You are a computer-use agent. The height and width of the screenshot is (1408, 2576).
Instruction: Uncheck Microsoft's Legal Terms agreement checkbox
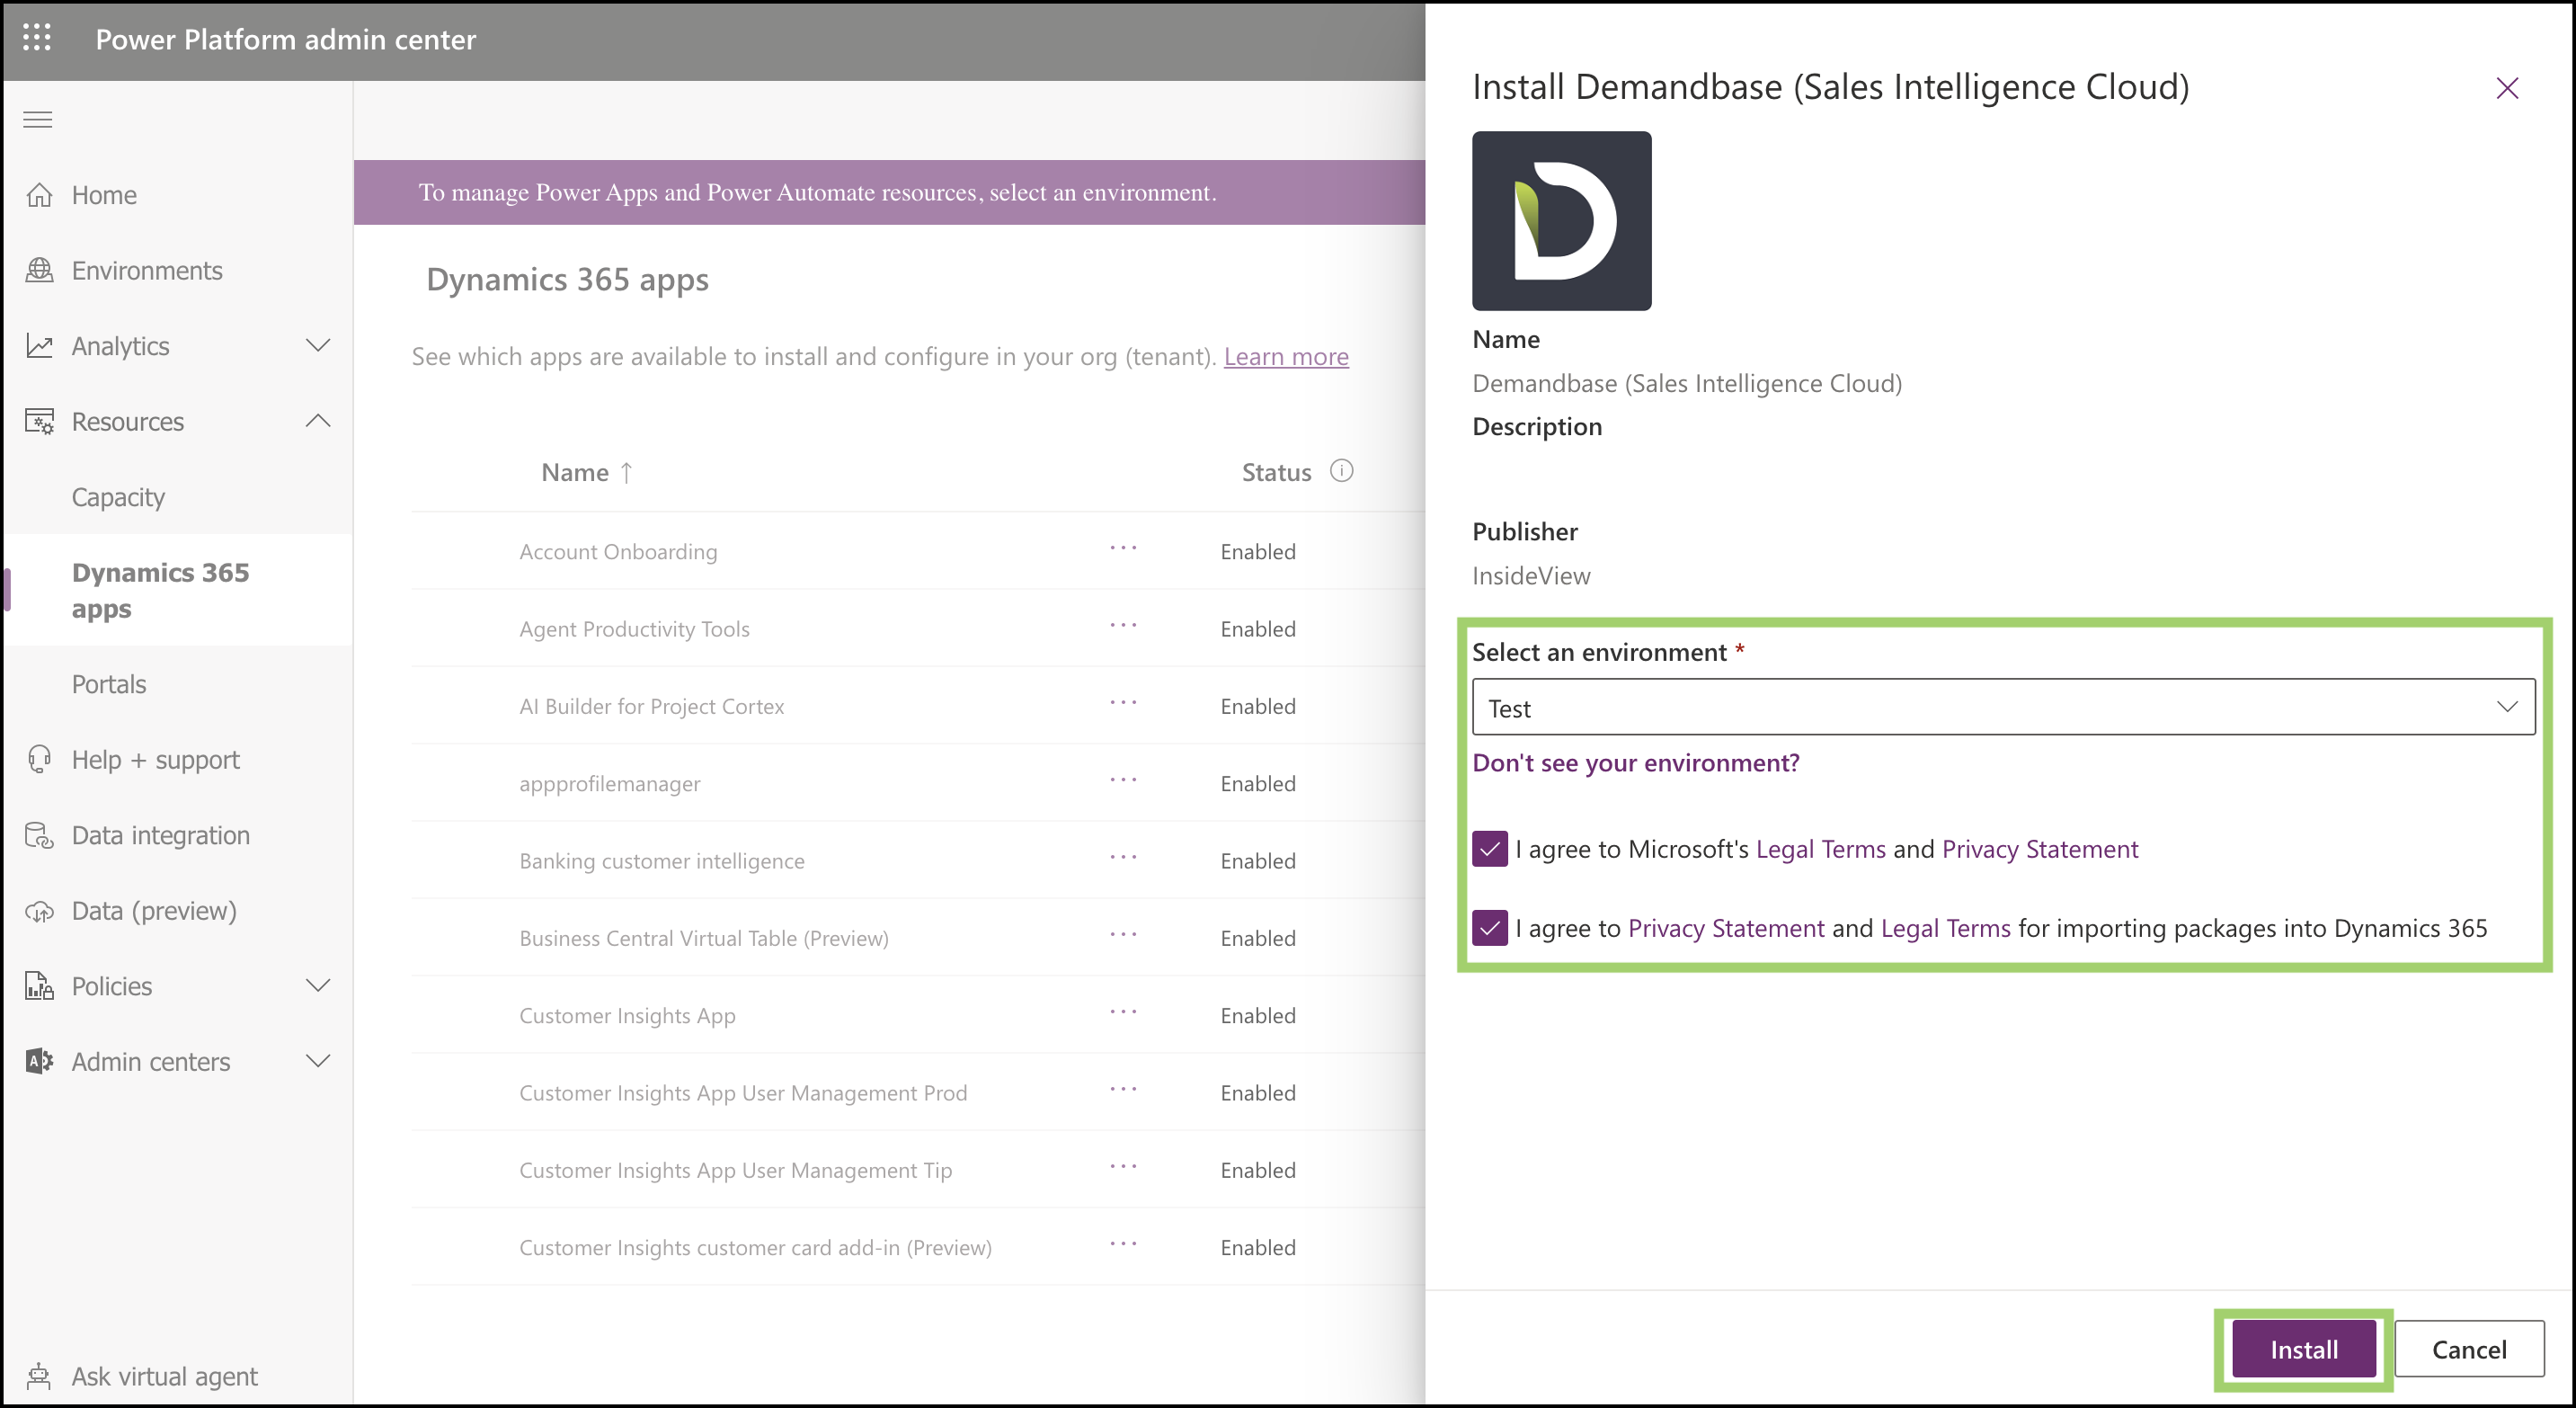tap(1489, 848)
